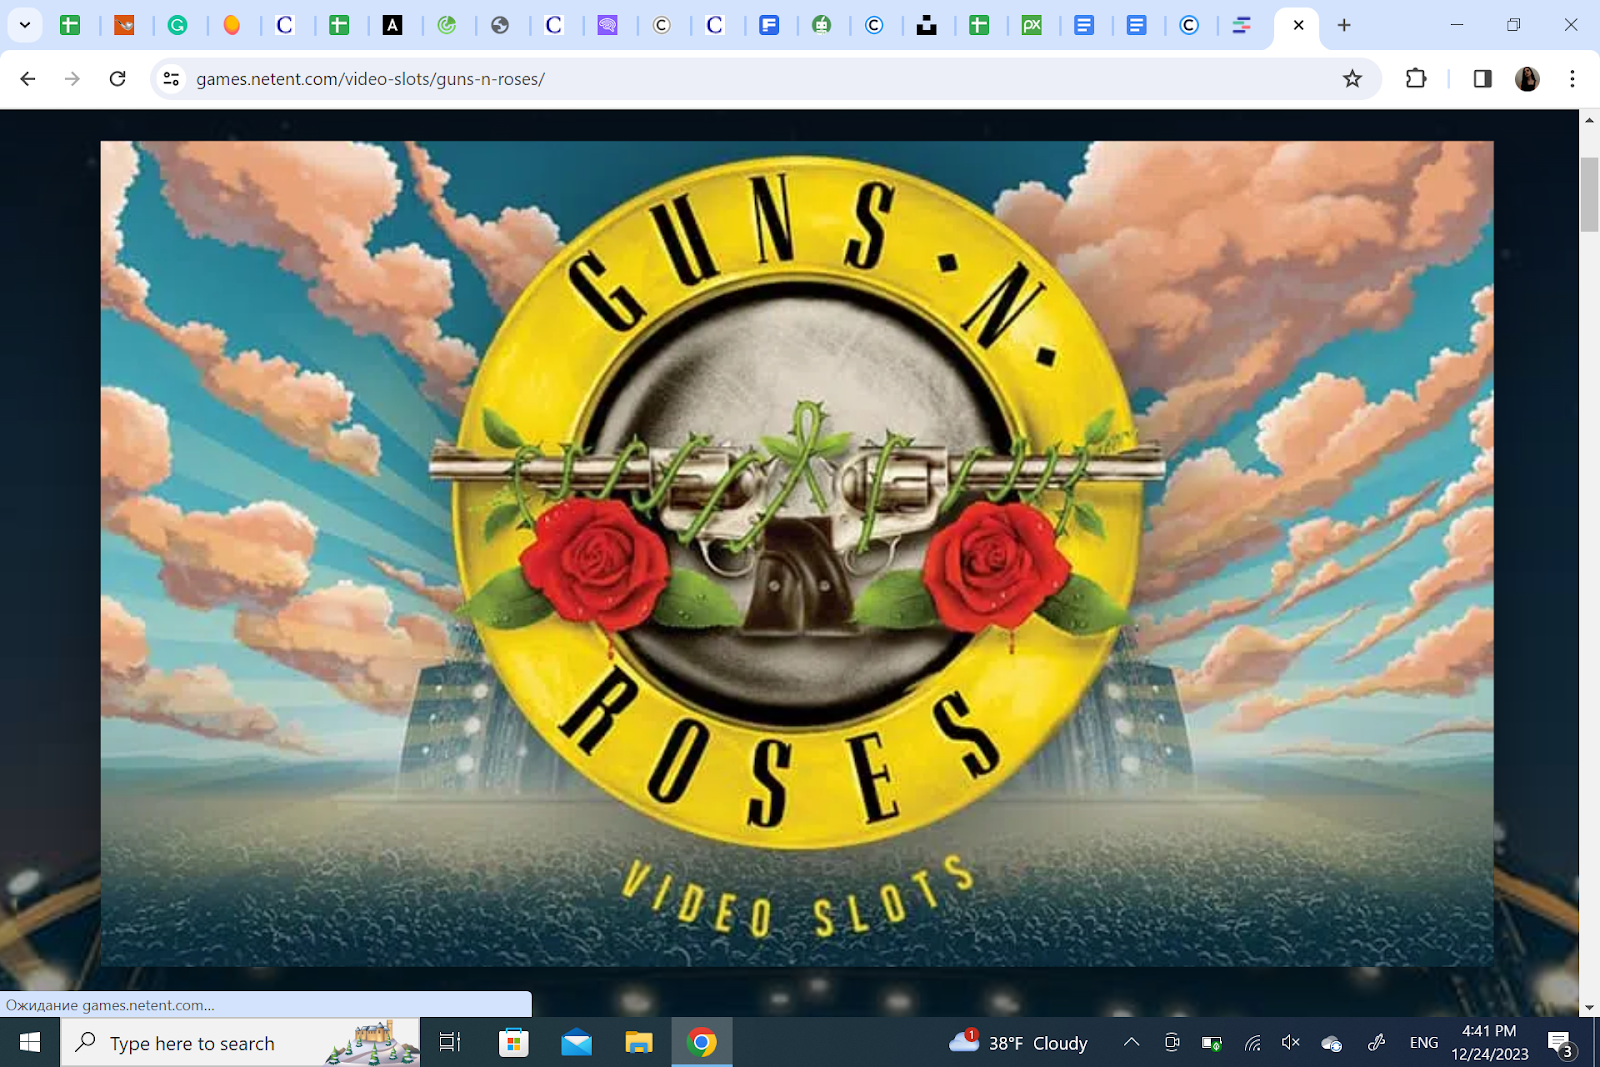The width and height of the screenshot is (1600, 1067).
Task: Click the page scrollbar down arrow
Action: click(x=1589, y=1007)
